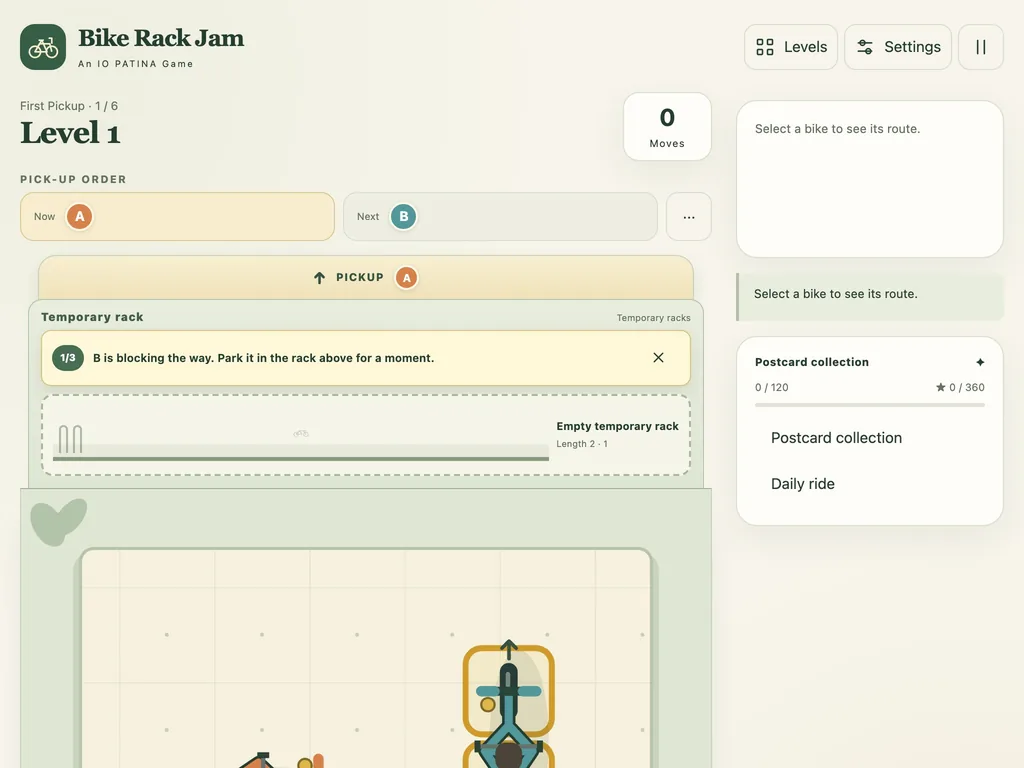Screen dimensions: 1024x768
Task: Click the up arrow beside PICKUP
Action: click(319, 278)
